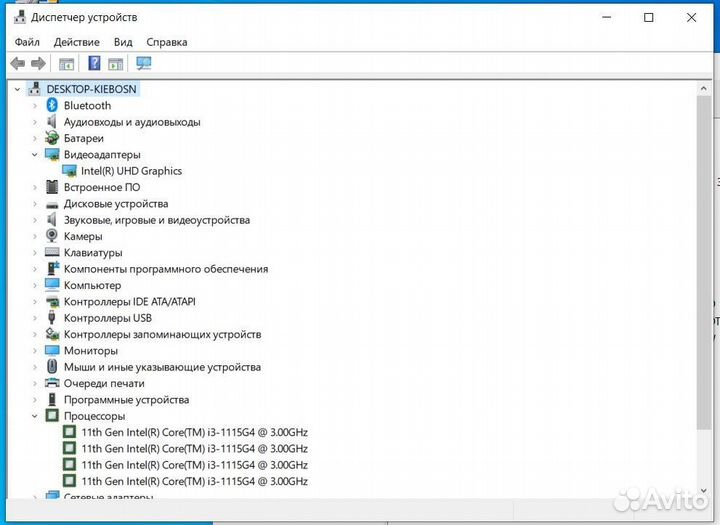This screenshot has height=525, width=720.
Task: Click the Клавиатуры keyboard icon
Action: pyautogui.click(x=52, y=252)
